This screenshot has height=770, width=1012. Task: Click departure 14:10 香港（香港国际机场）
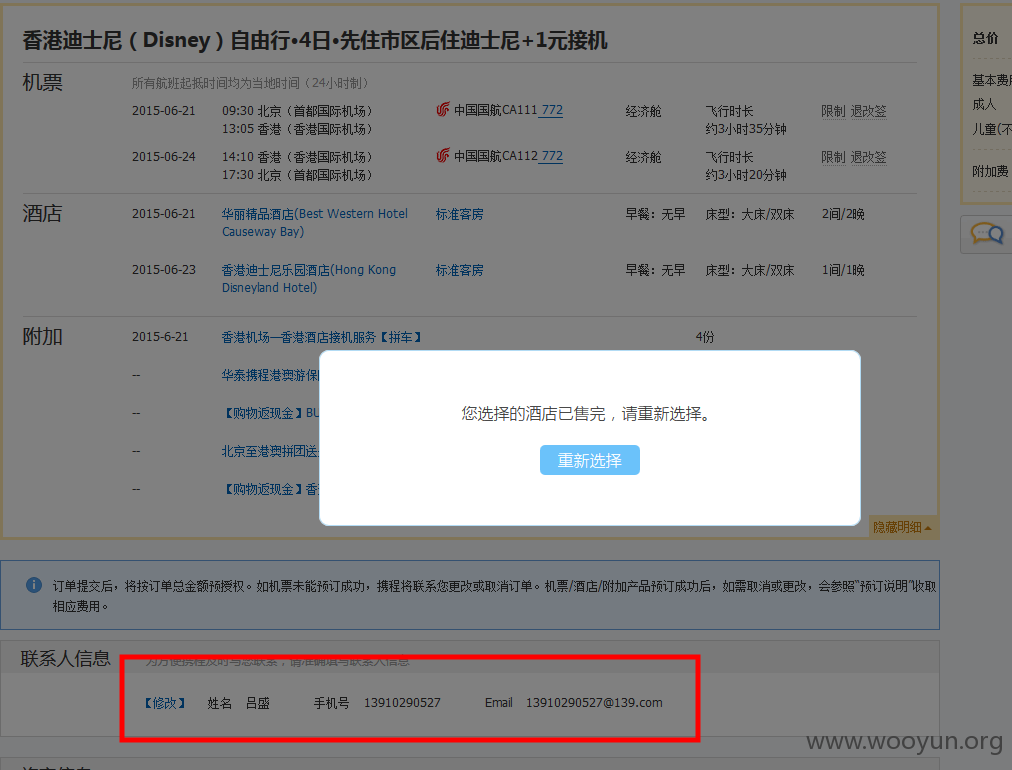(x=297, y=157)
